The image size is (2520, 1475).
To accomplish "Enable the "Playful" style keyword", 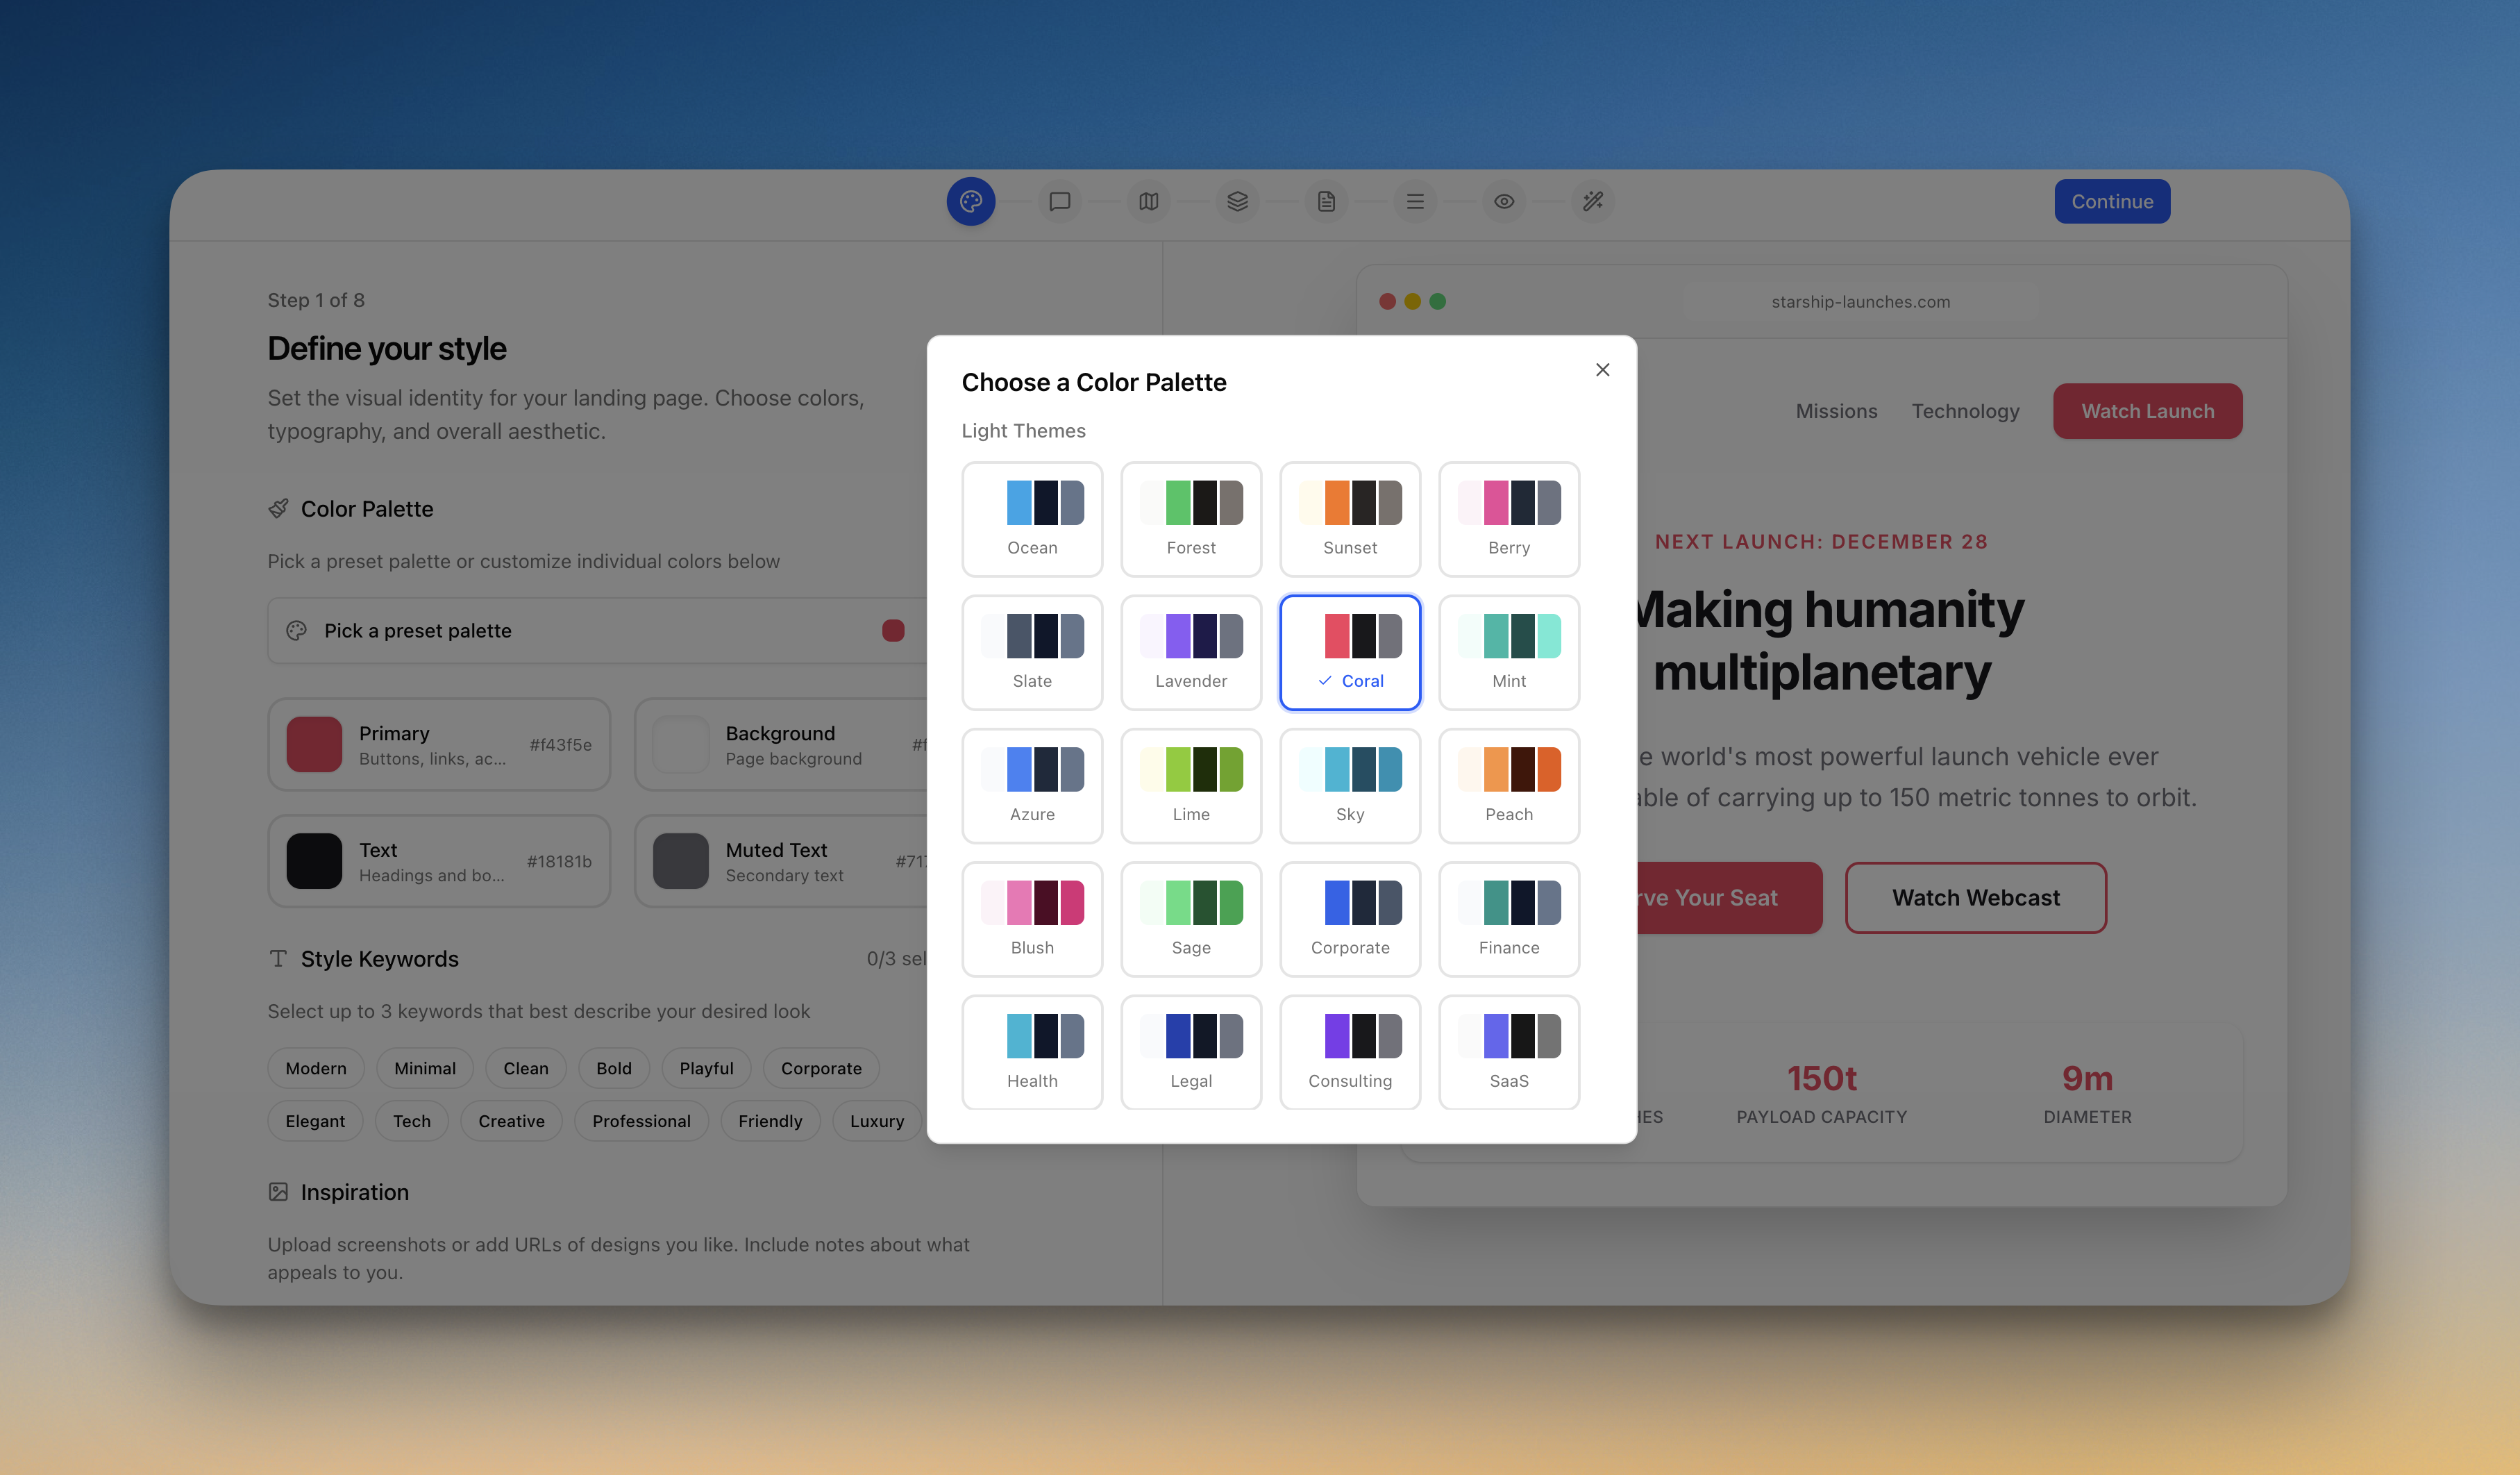I will pos(706,1068).
